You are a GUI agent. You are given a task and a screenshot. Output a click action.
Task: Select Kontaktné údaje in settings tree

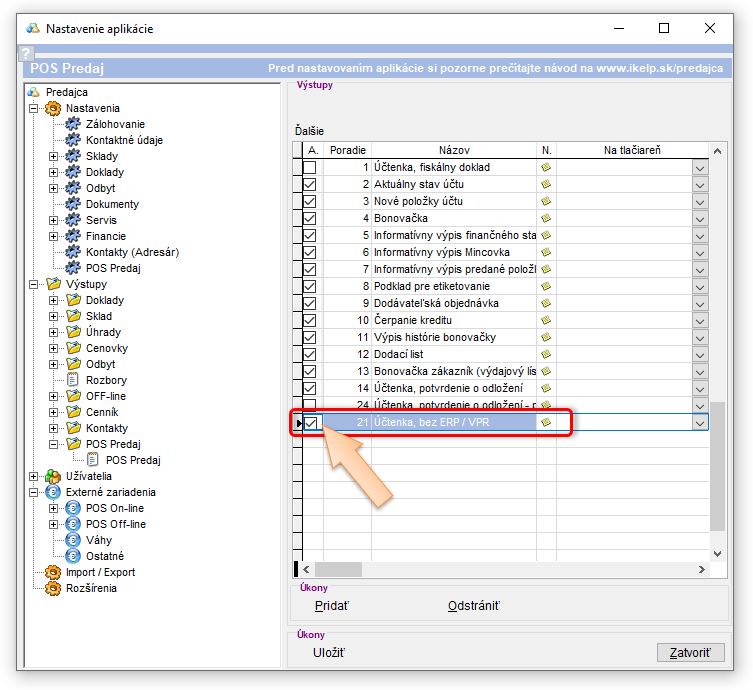(124, 140)
